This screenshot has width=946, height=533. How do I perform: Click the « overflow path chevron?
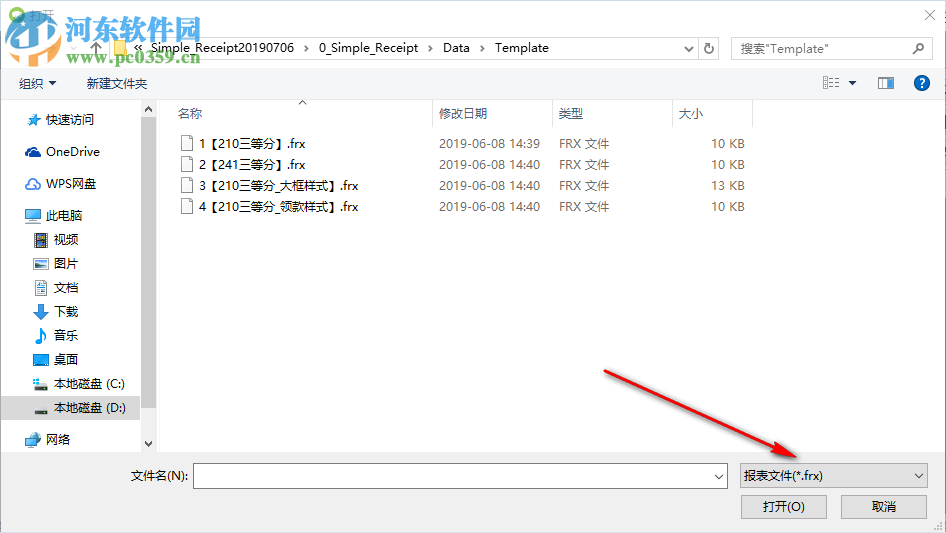coord(138,48)
